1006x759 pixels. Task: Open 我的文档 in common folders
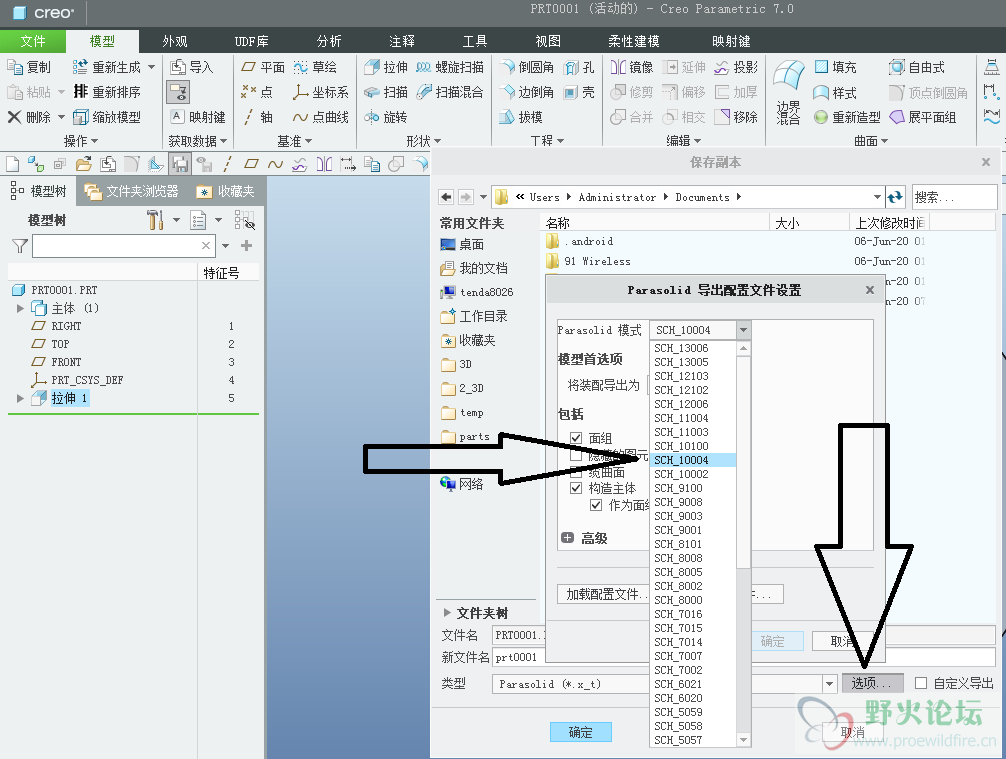coord(474,268)
